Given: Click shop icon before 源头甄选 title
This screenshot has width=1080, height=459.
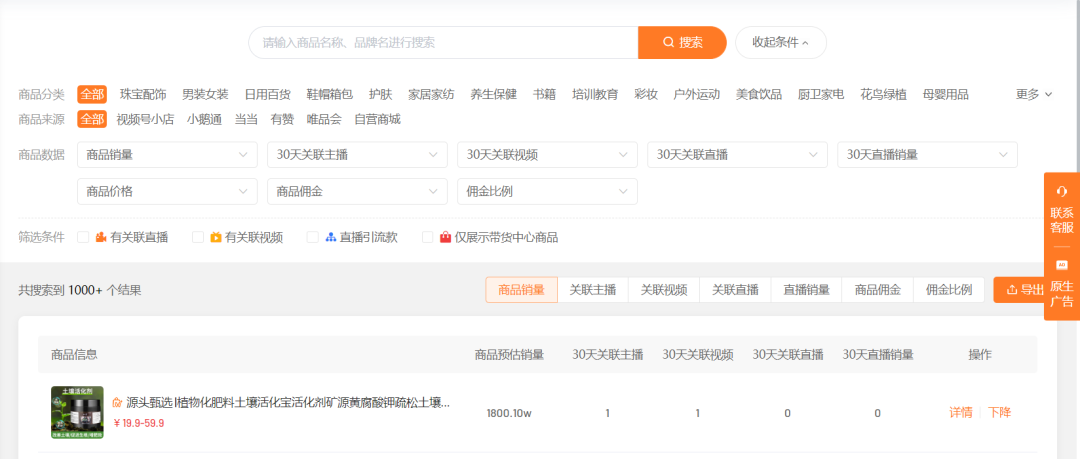Looking at the screenshot, I should tap(117, 402).
